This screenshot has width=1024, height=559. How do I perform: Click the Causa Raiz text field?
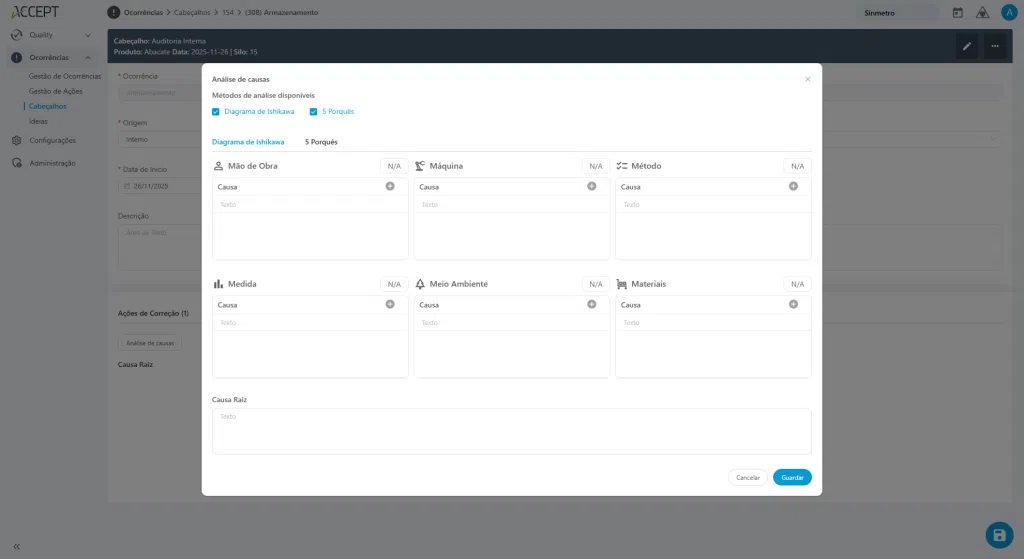511,431
